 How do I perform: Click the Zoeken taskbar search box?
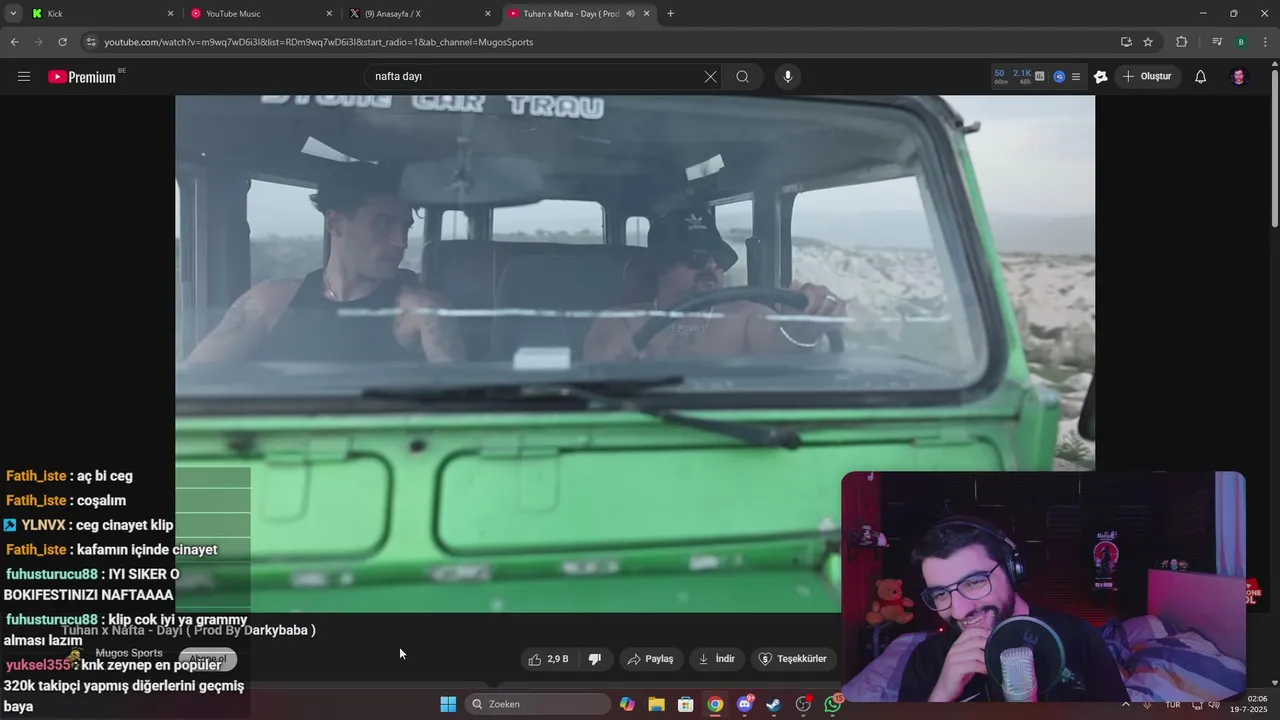click(538, 704)
